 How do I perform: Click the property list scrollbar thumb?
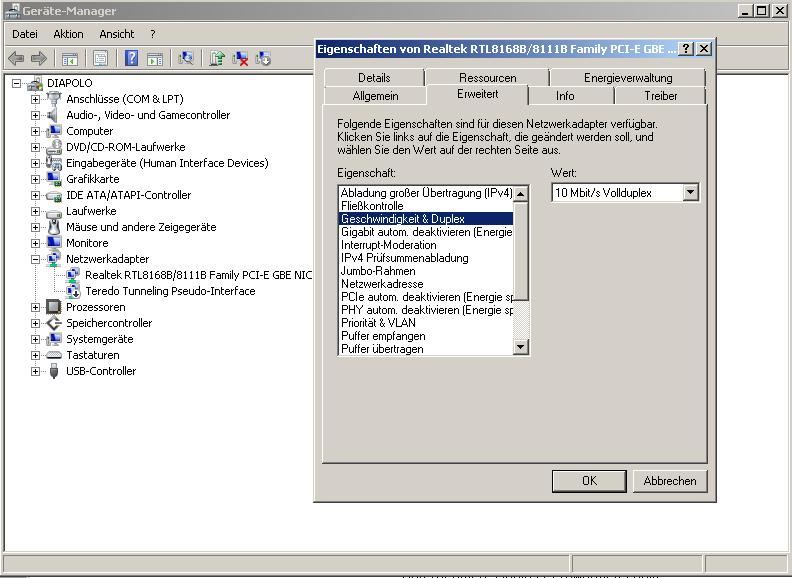520,251
